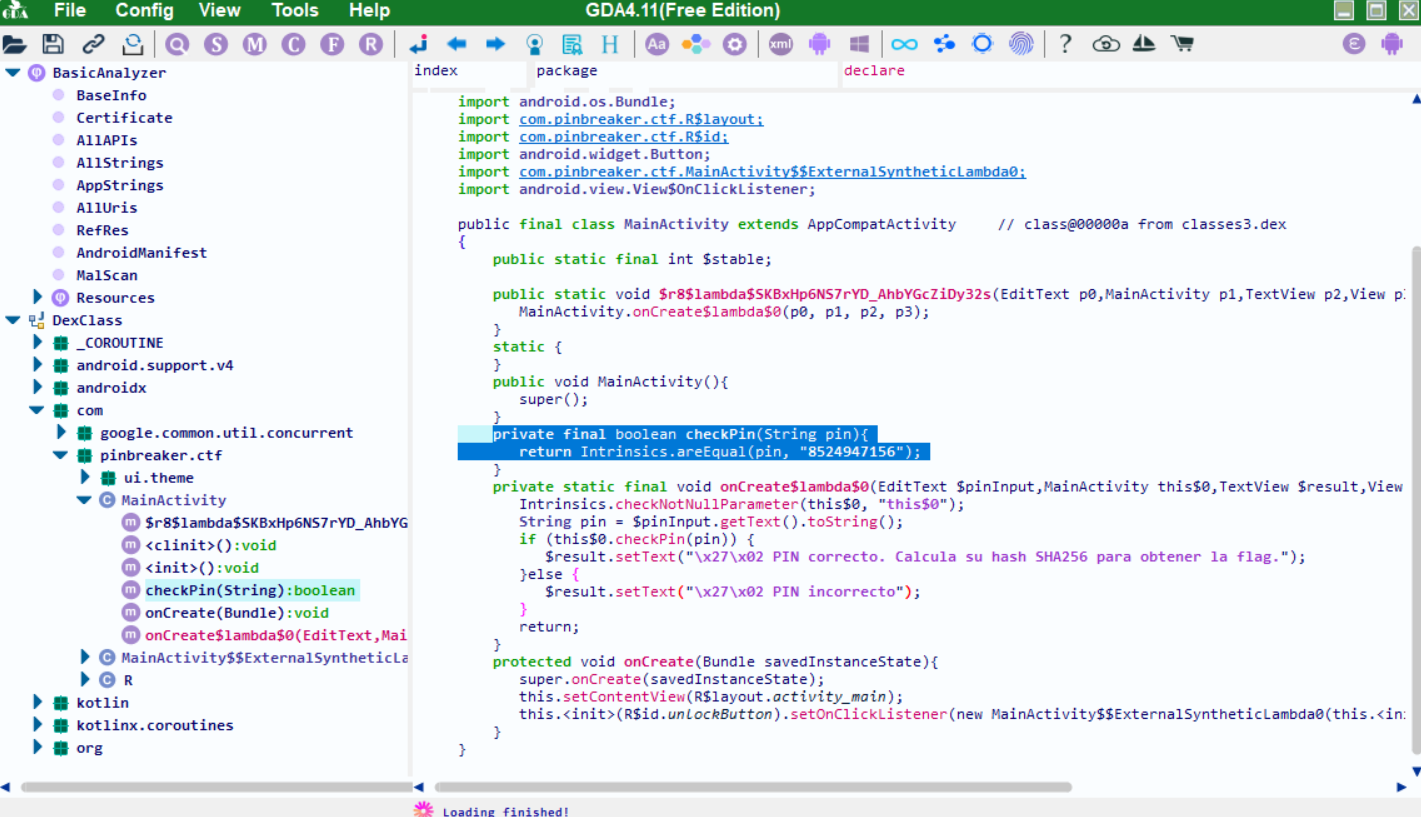Image resolution: width=1421 pixels, height=817 pixels.
Task: Click the teal H hex icon
Action: click(610, 44)
